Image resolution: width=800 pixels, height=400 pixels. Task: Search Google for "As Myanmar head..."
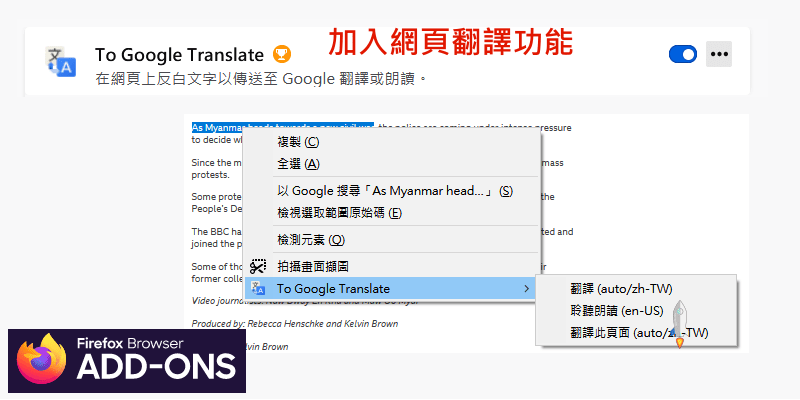pos(394,191)
